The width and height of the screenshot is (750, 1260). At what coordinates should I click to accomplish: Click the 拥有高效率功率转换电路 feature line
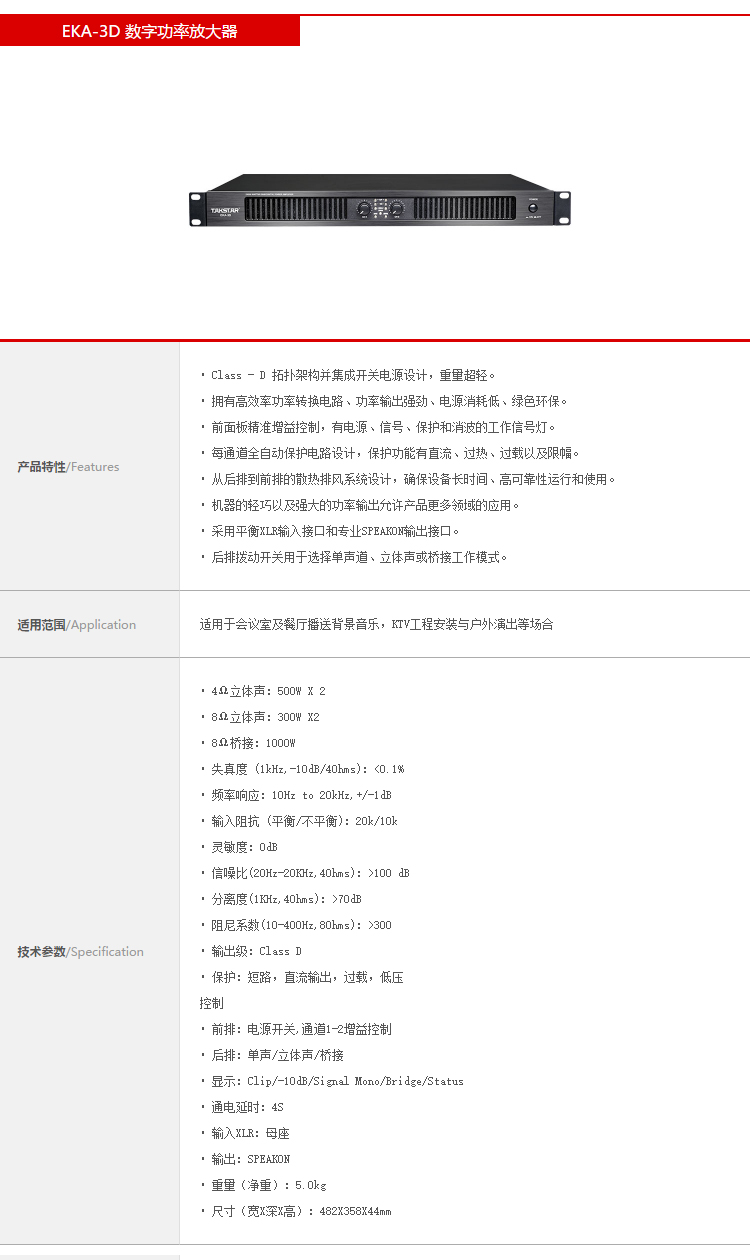tap(384, 401)
